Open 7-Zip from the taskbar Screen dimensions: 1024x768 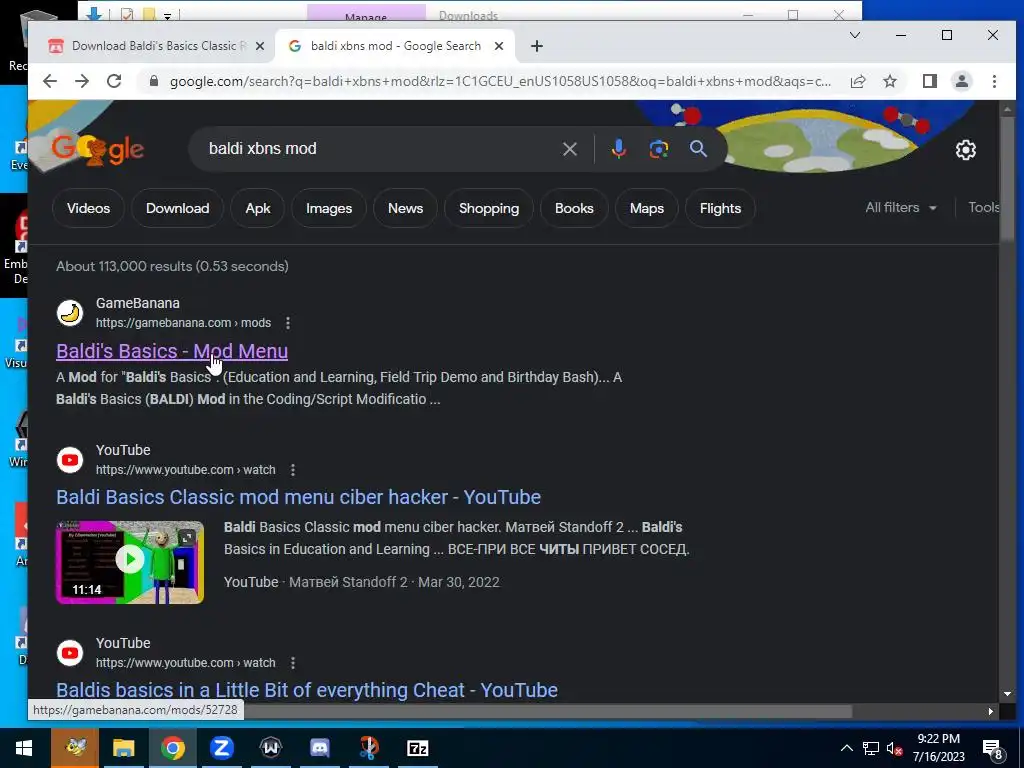417,748
